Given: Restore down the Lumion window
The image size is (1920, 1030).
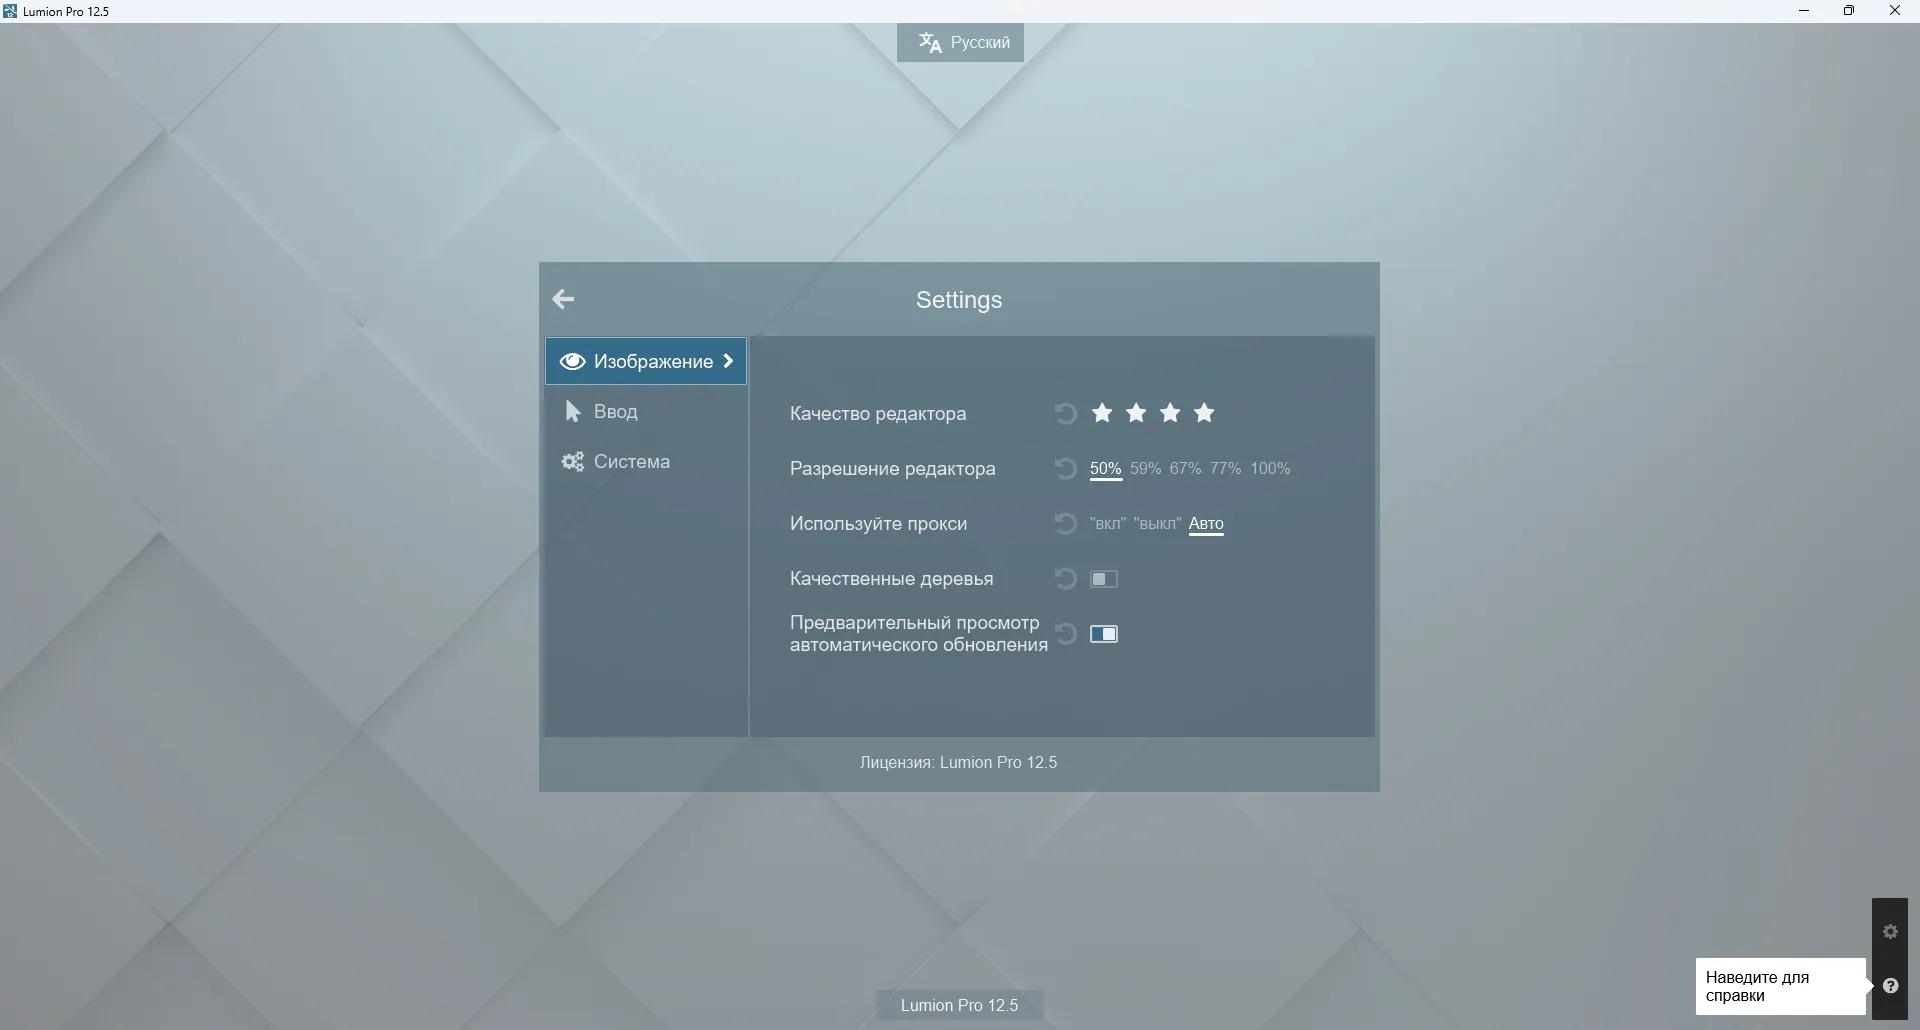Looking at the screenshot, I should click(1849, 11).
